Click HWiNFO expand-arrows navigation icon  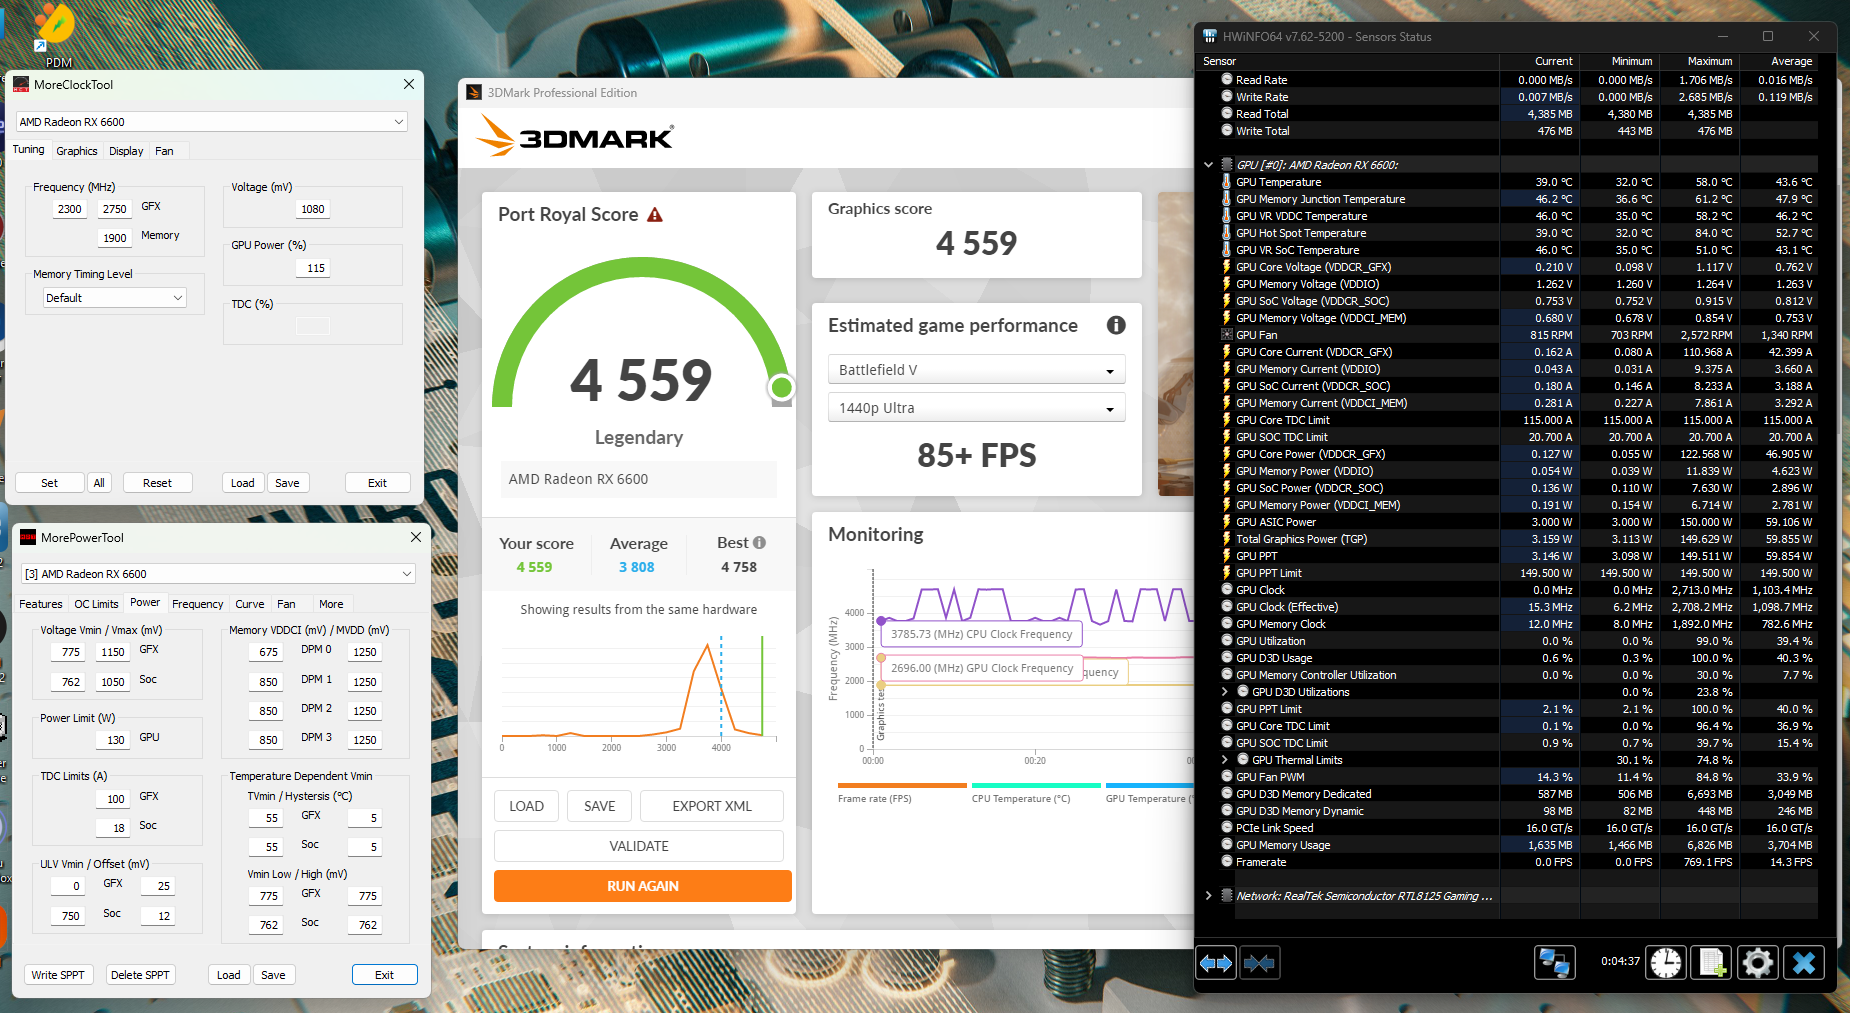[x=1216, y=963]
